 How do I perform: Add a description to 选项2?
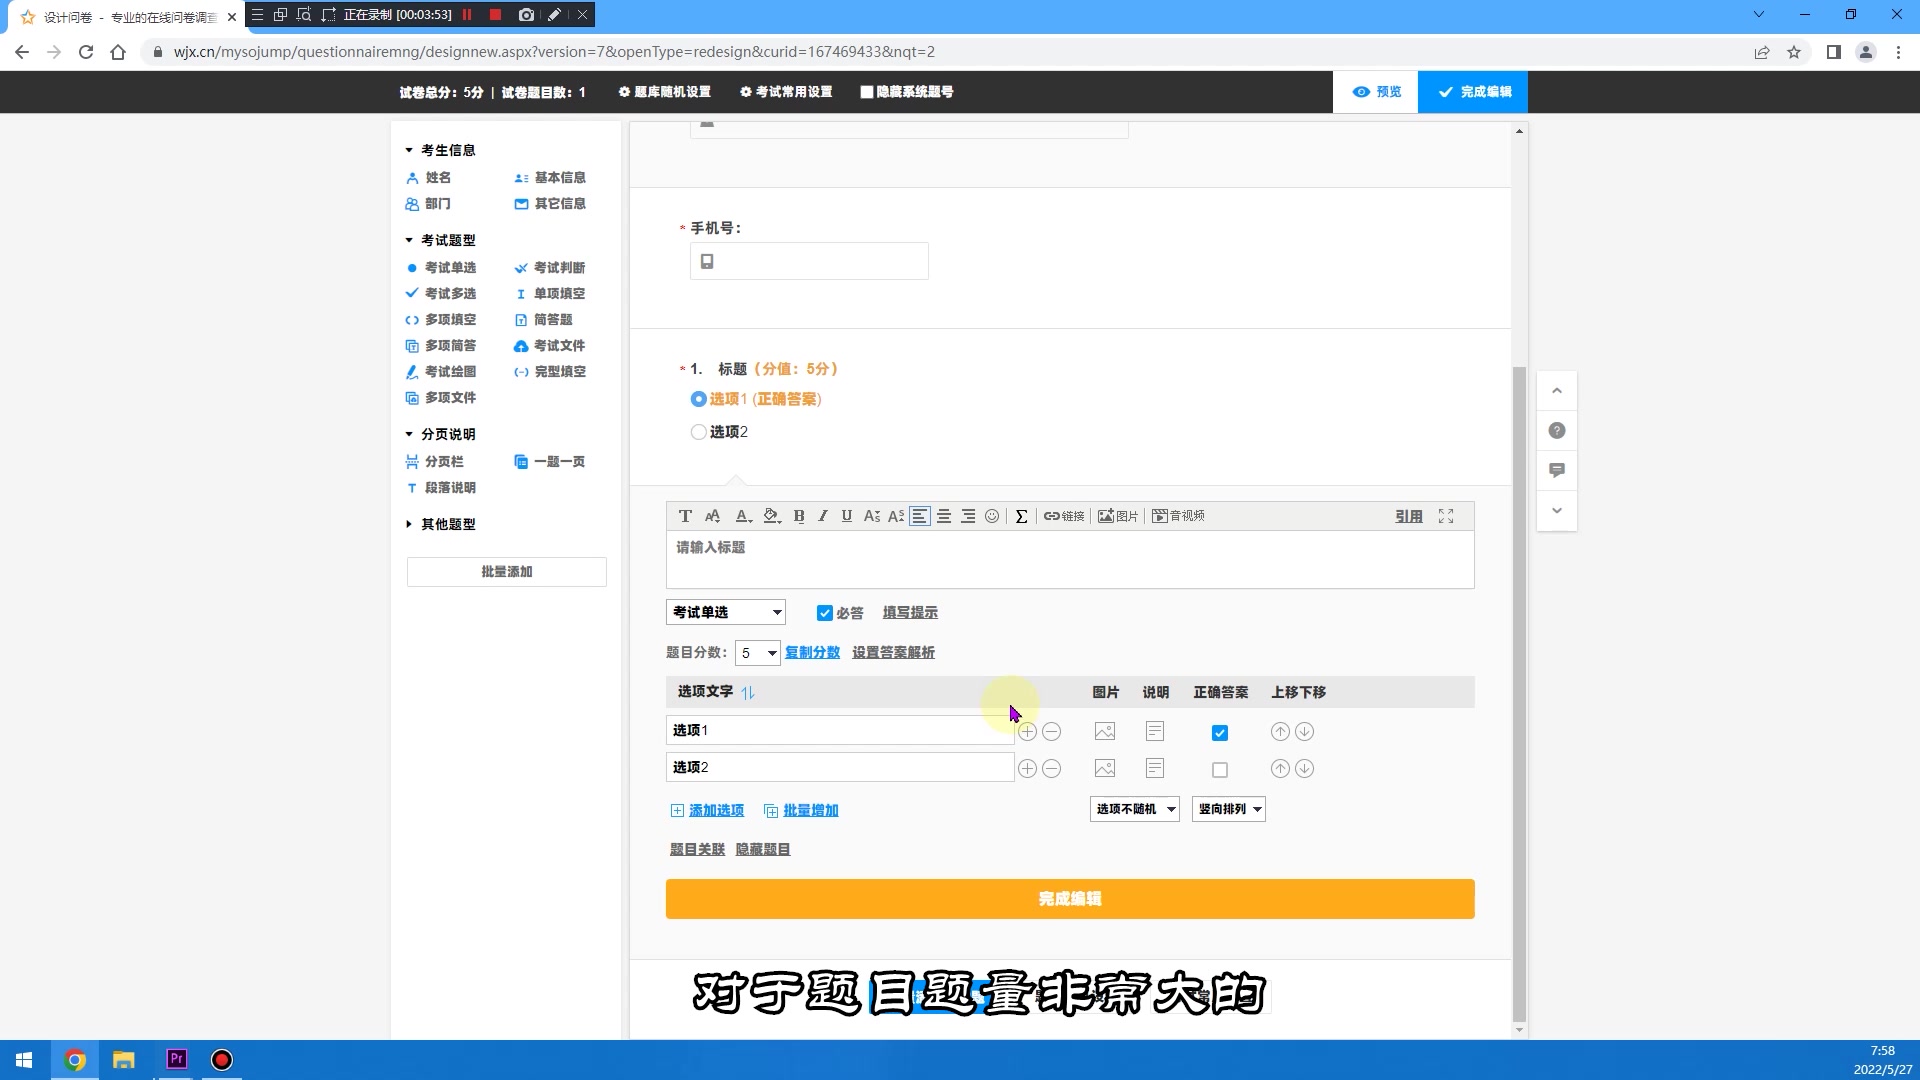pyautogui.click(x=1155, y=769)
